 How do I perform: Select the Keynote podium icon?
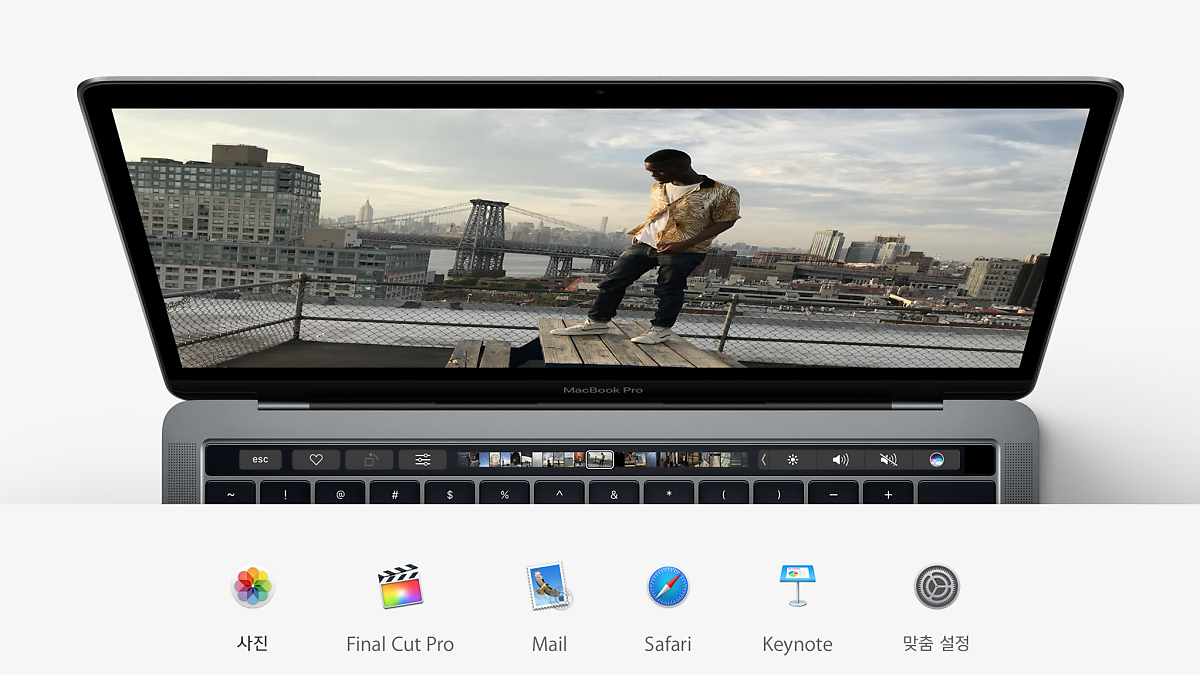797,586
